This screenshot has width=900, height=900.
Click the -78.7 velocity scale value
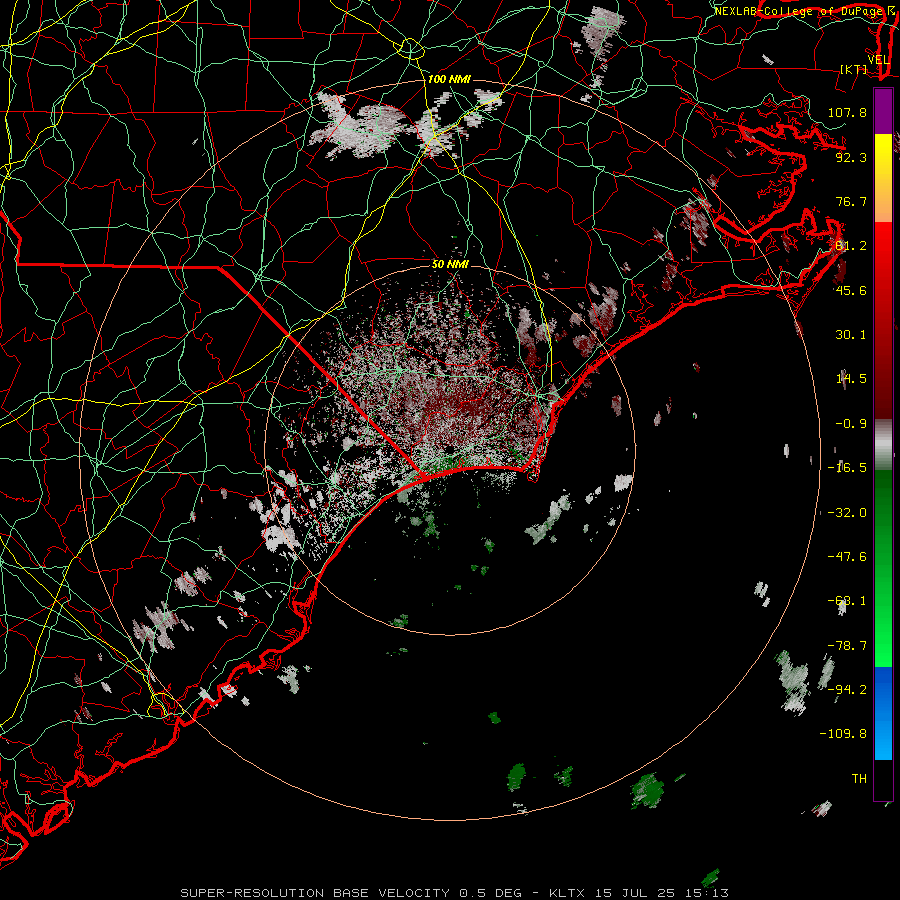847,646
